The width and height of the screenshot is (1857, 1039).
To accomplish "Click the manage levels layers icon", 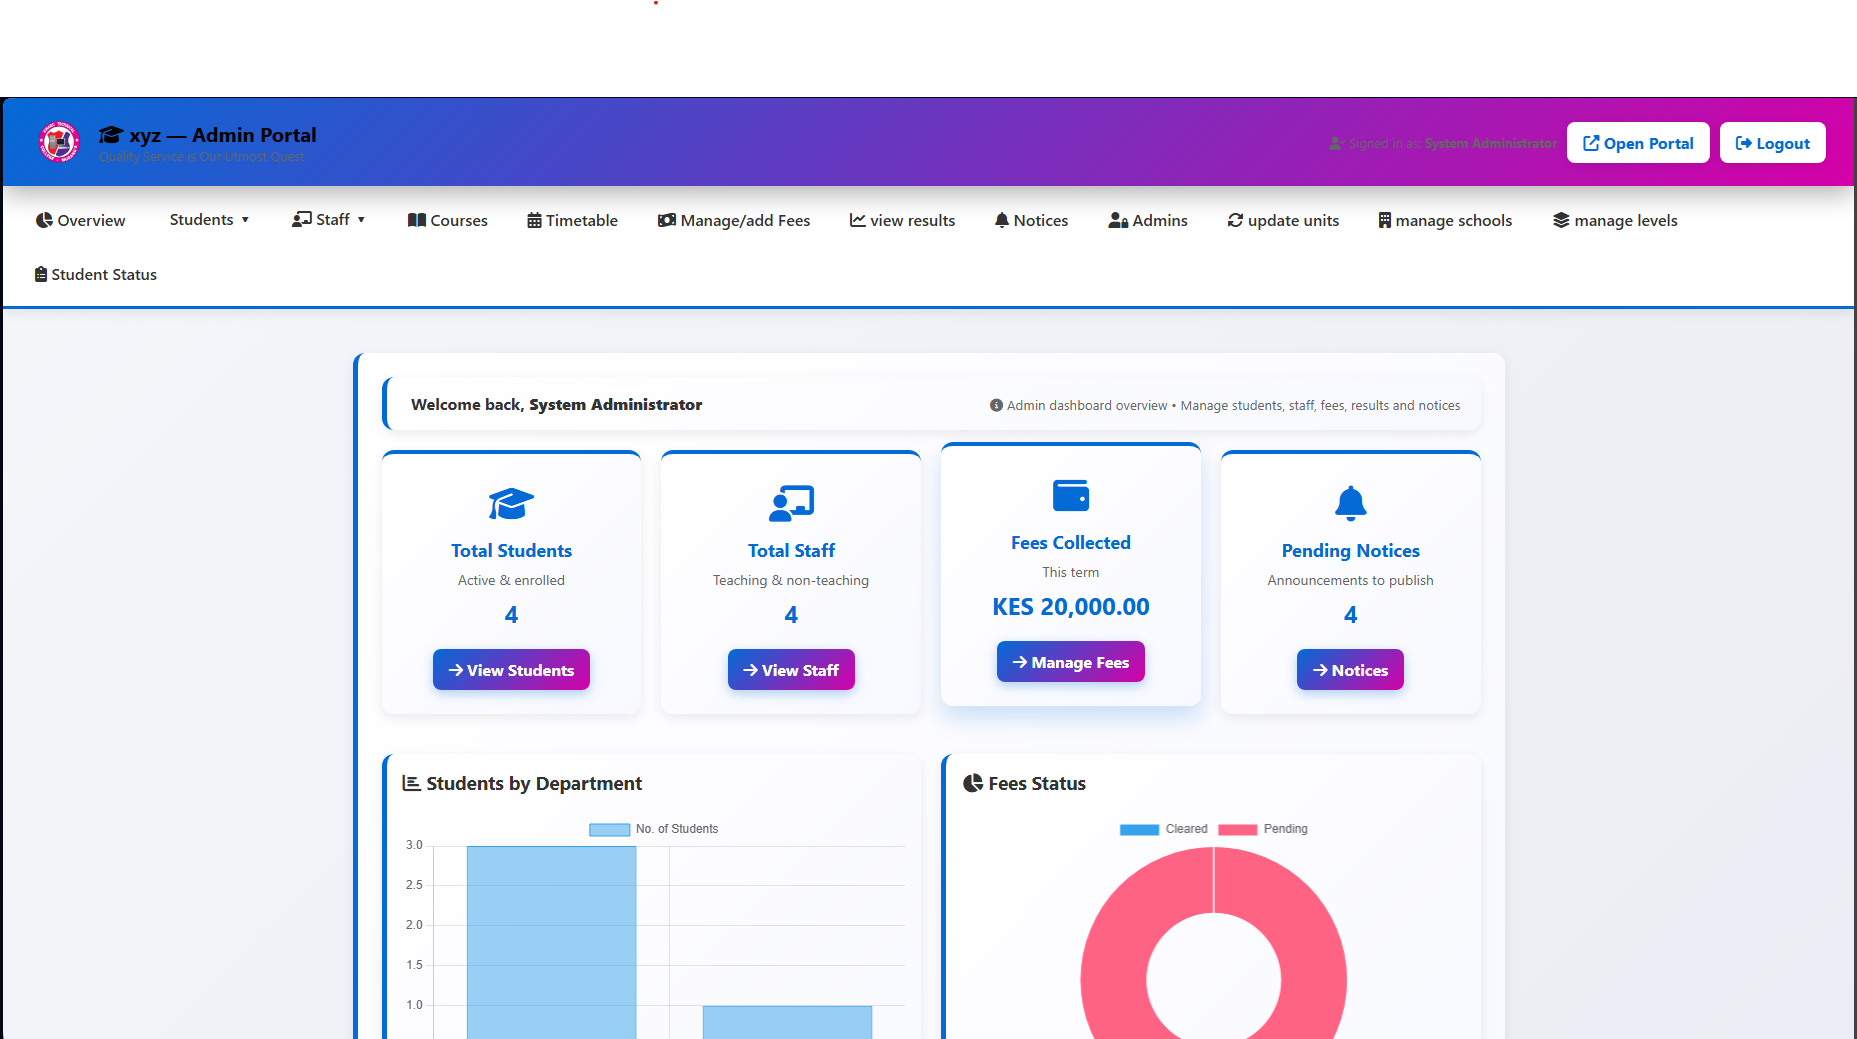I will 1561,220.
